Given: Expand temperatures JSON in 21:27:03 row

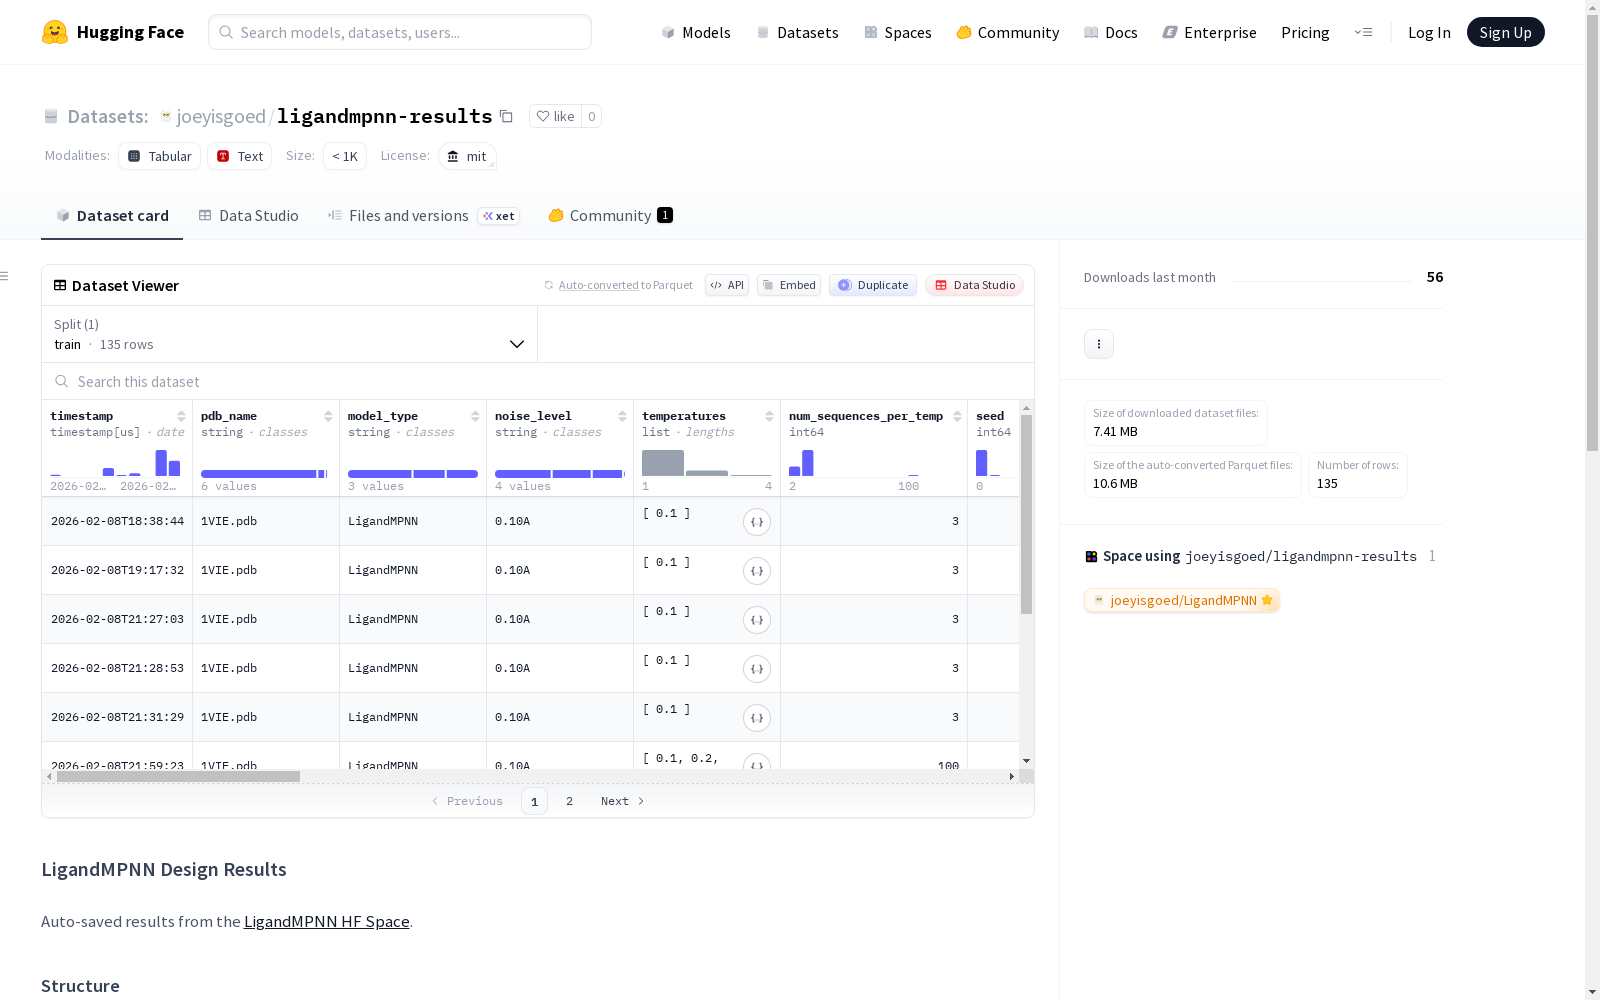Looking at the screenshot, I should point(757,620).
